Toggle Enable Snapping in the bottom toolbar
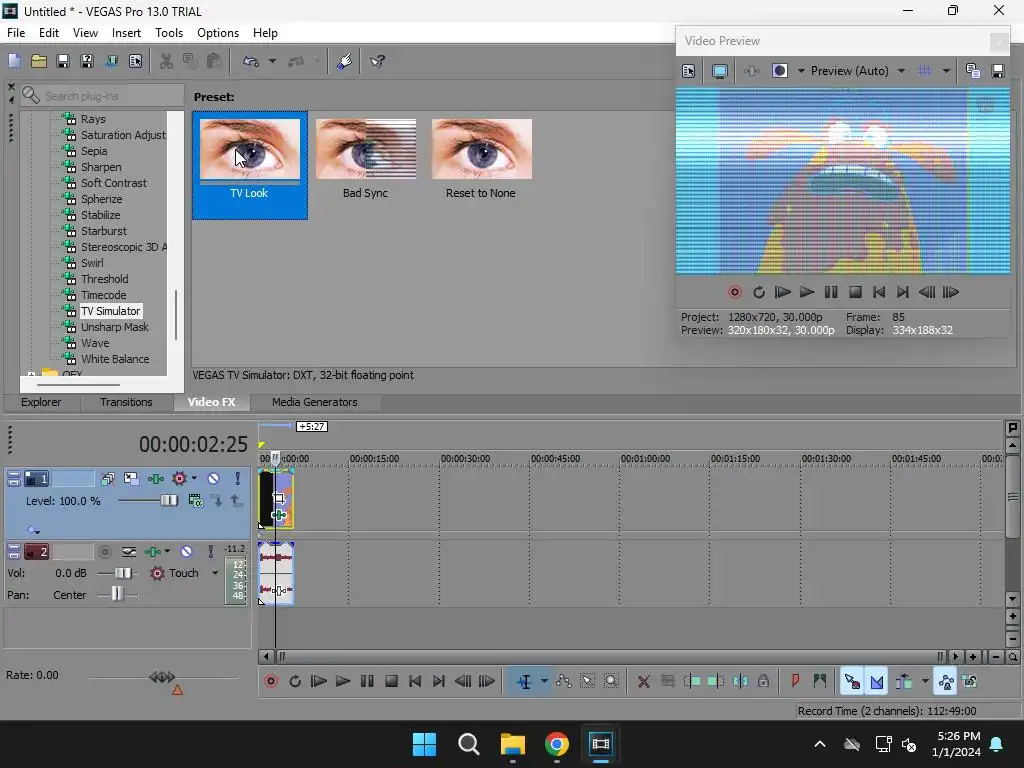Viewport: 1024px width, 768px height. 852,681
